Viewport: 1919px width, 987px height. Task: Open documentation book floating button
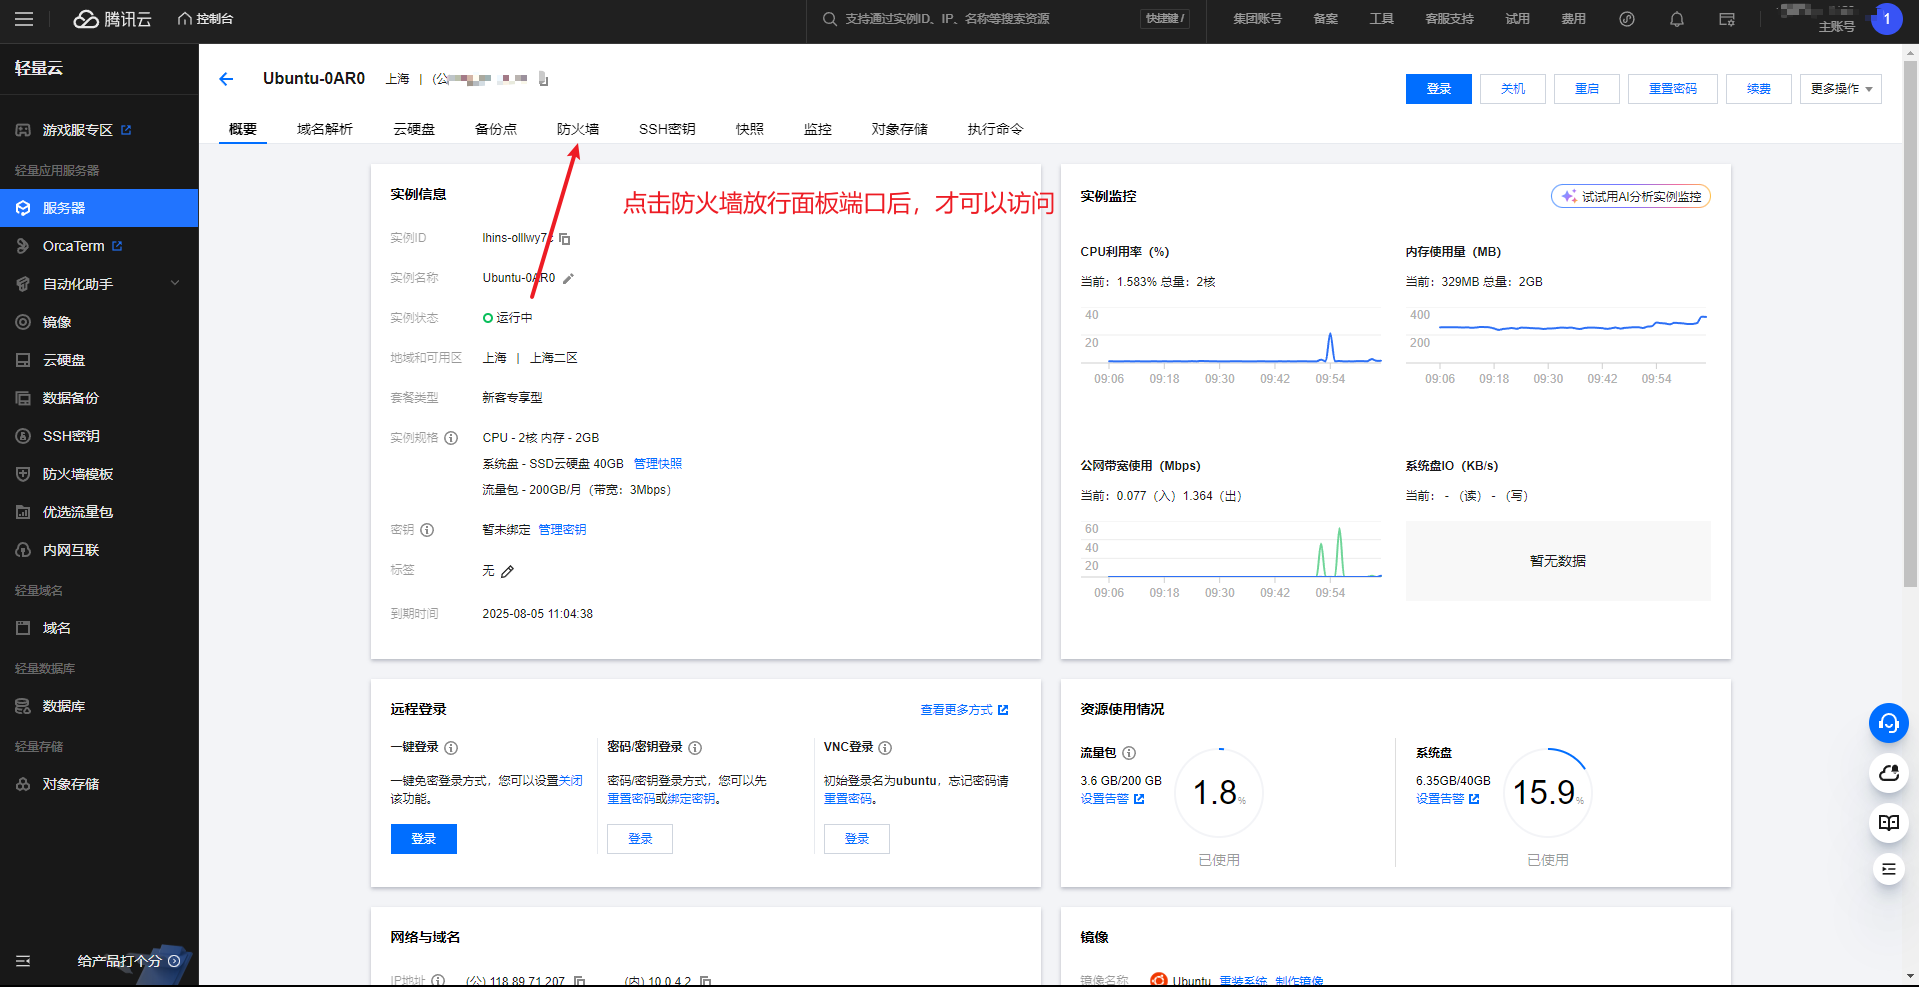tap(1889, 822)
